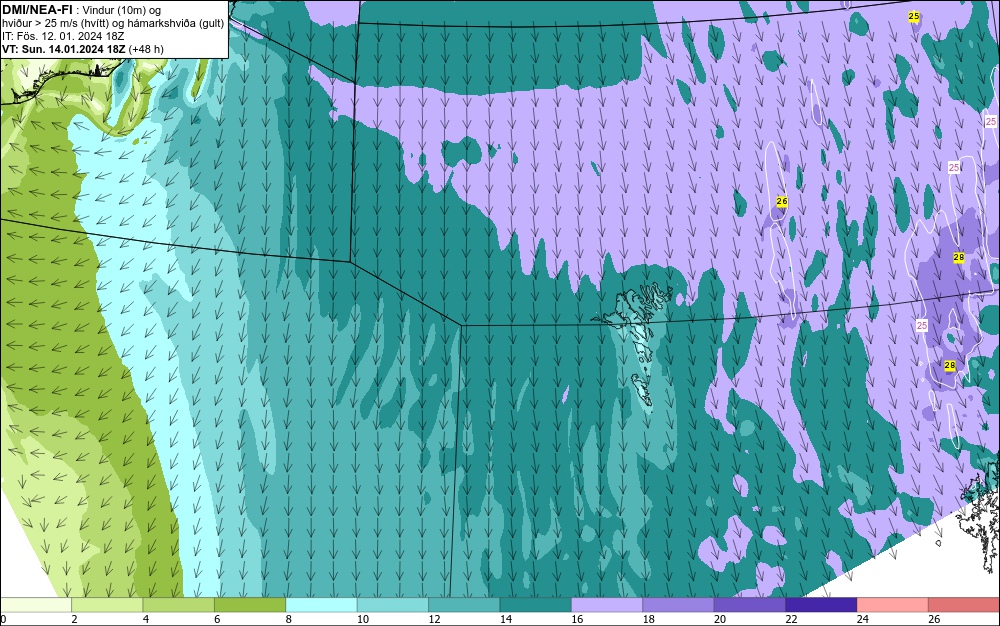
Task: Click the DMI/NEA-FI title text
Action: pyautogui.click(x=37, y=10)
